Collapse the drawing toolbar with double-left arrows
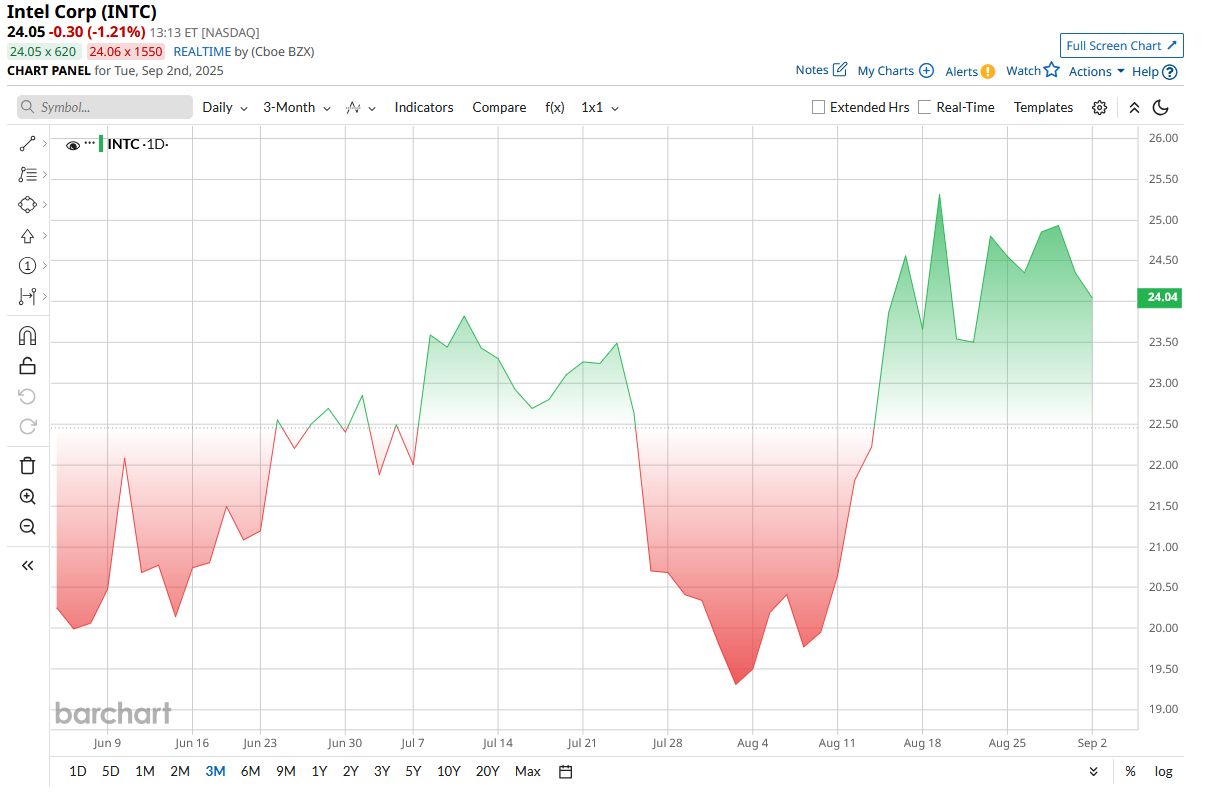1205x810 pixels. point(27,565)
